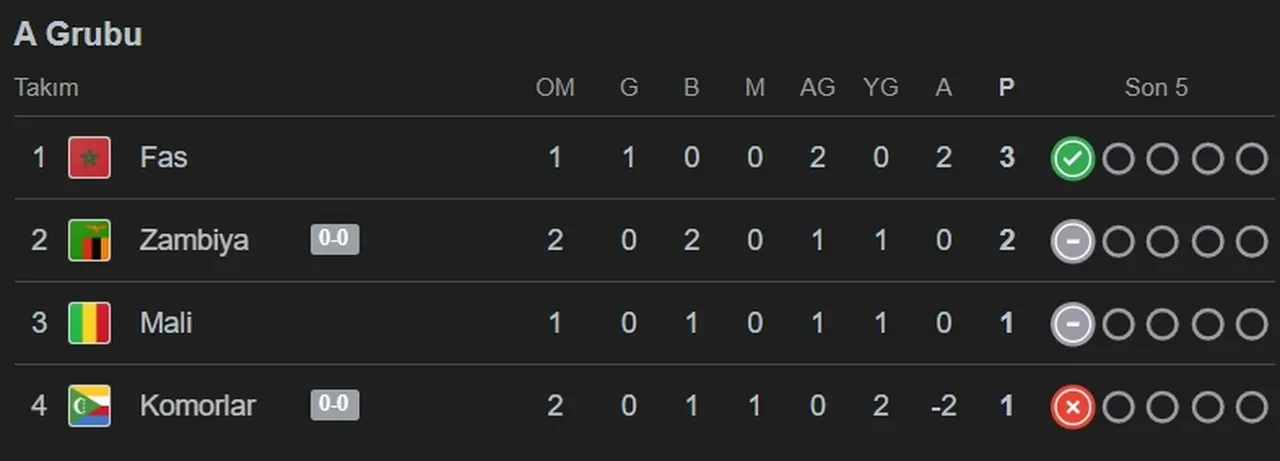Click the A Grubu group title
The width and height of the screenshot is (1280, 461).
coord(78,34)
